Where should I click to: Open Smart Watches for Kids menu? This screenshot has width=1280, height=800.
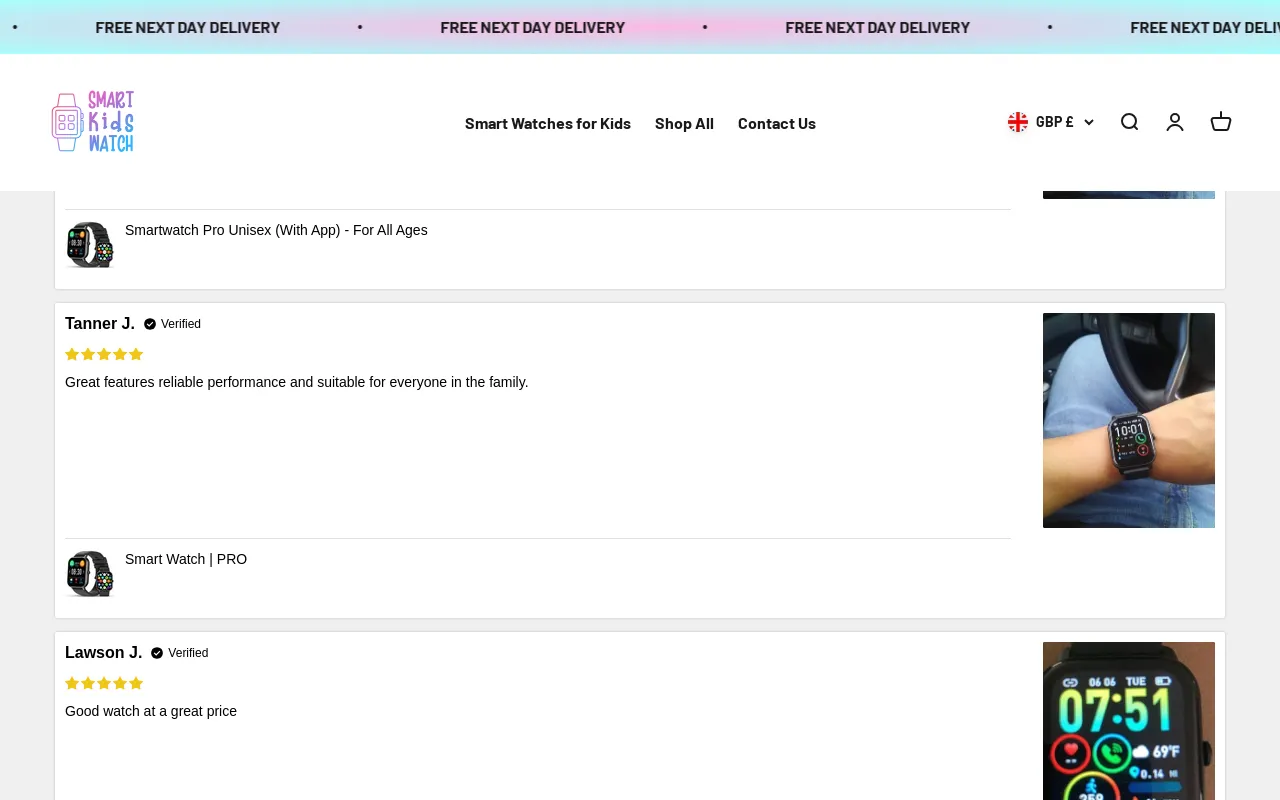(547, 123)
